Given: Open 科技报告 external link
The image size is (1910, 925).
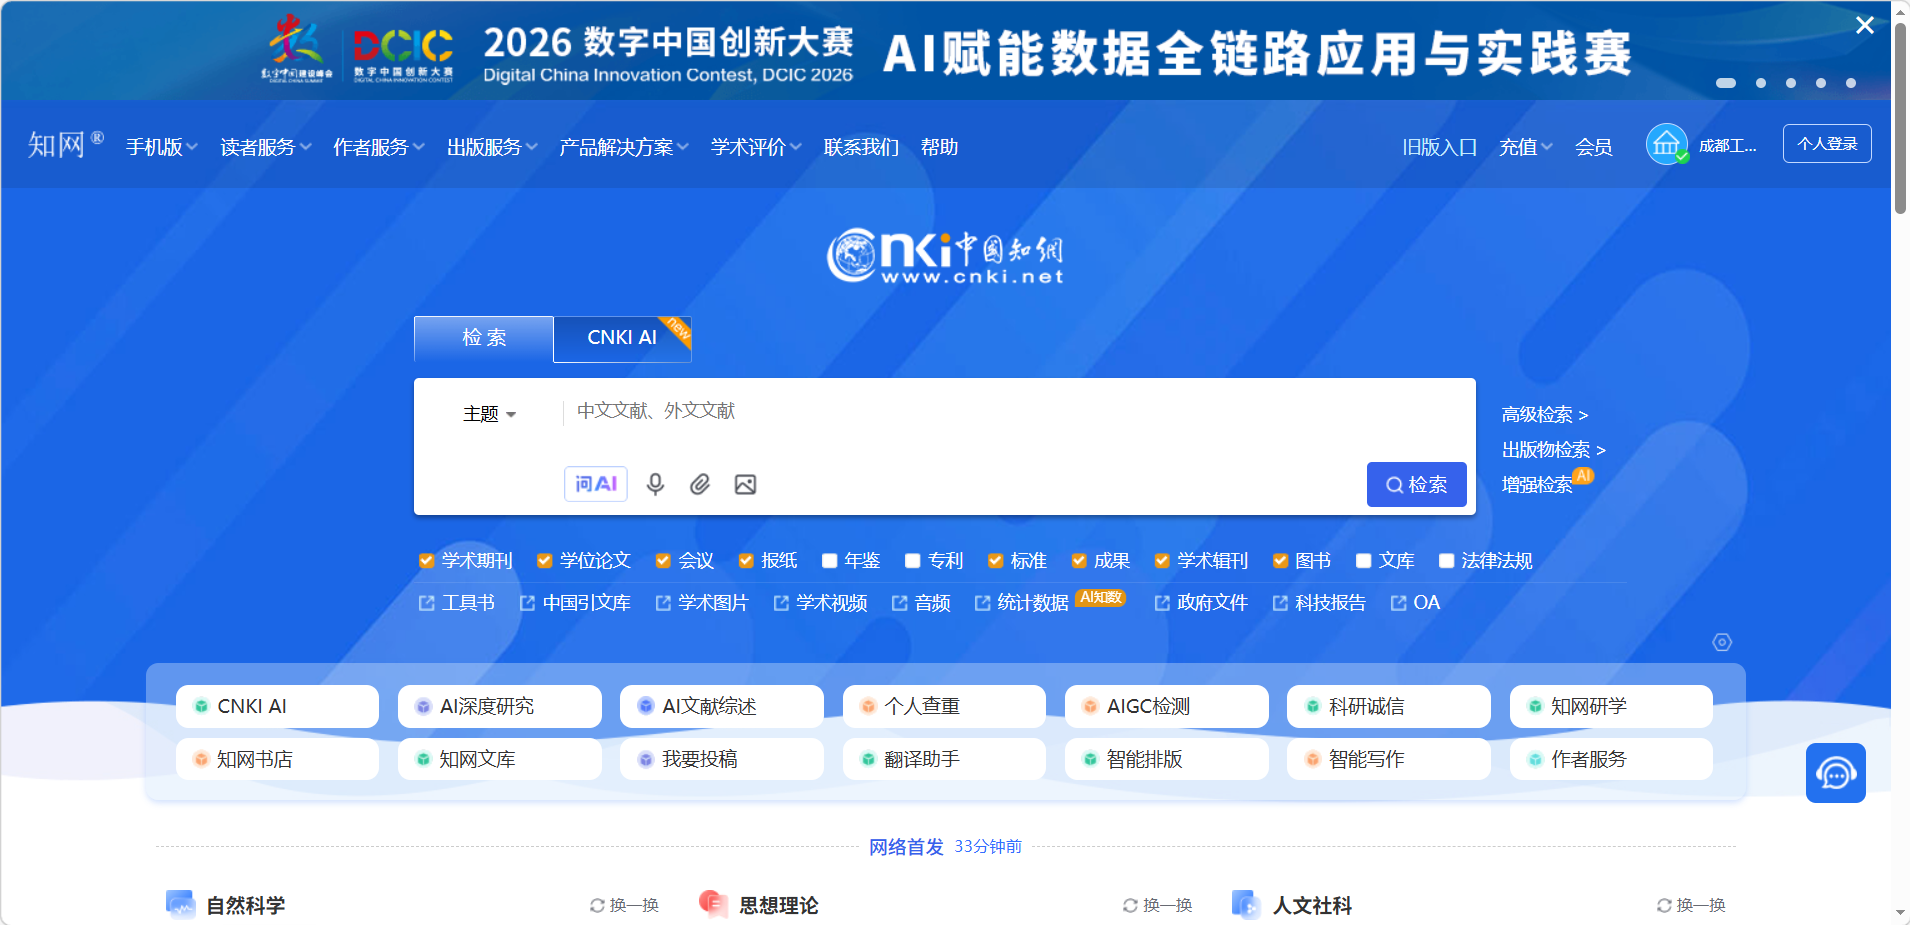Looking at the screenshot, I should pos(1319,603).
